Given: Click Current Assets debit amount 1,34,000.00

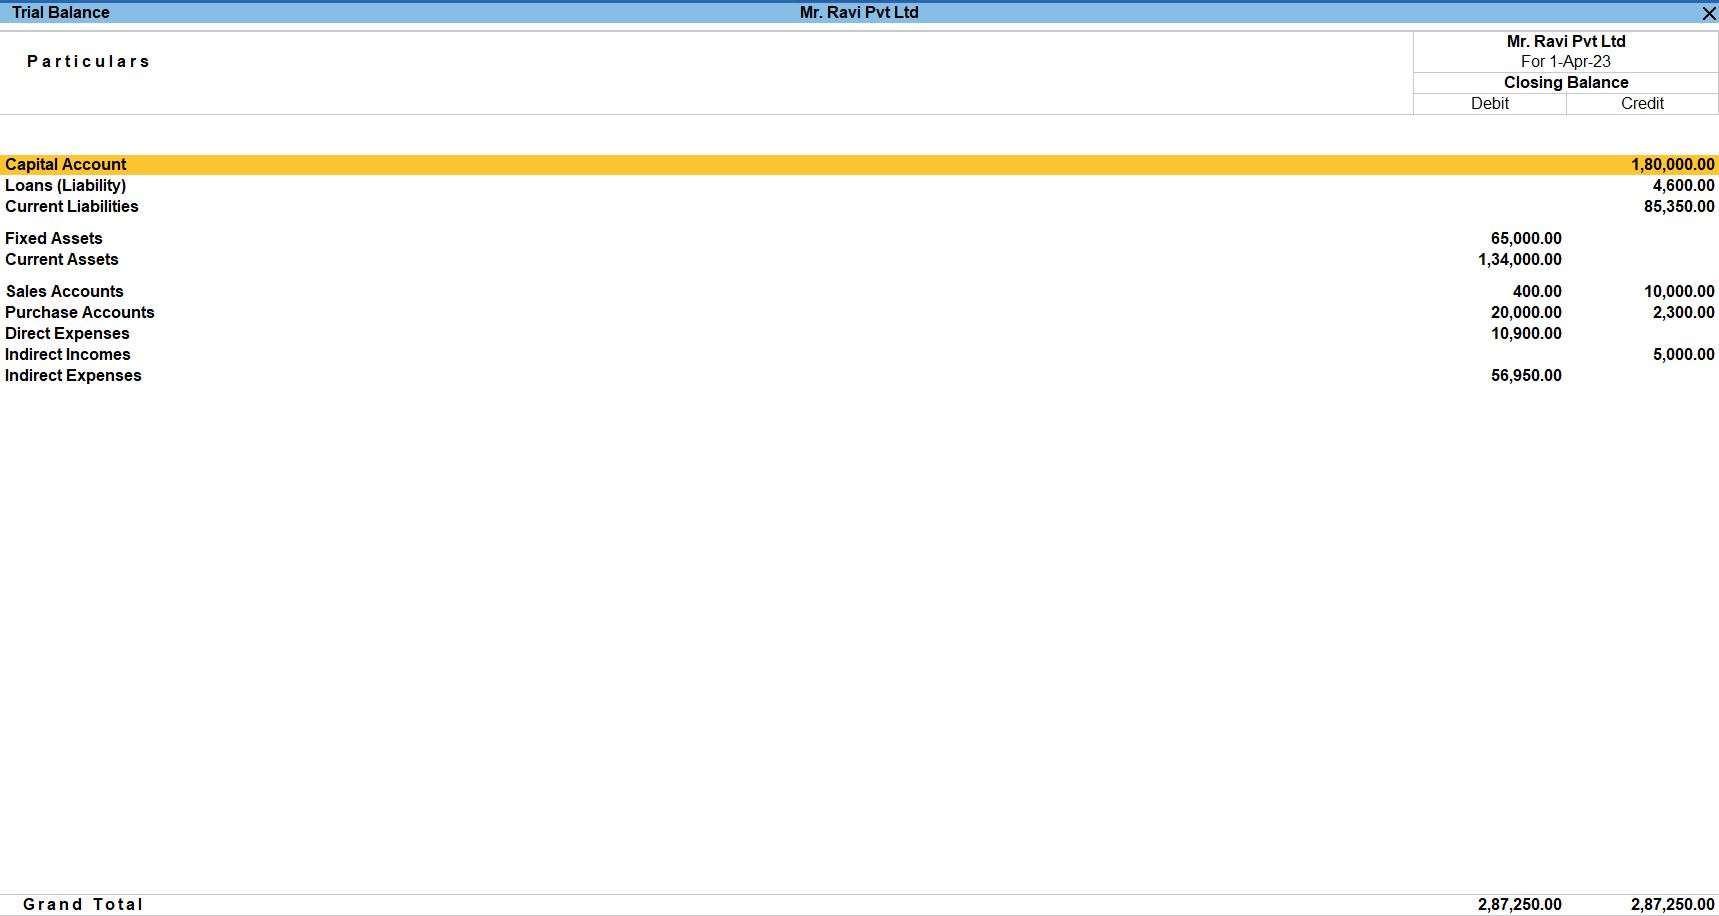Looking at the screenshot, I should 1519,260.
